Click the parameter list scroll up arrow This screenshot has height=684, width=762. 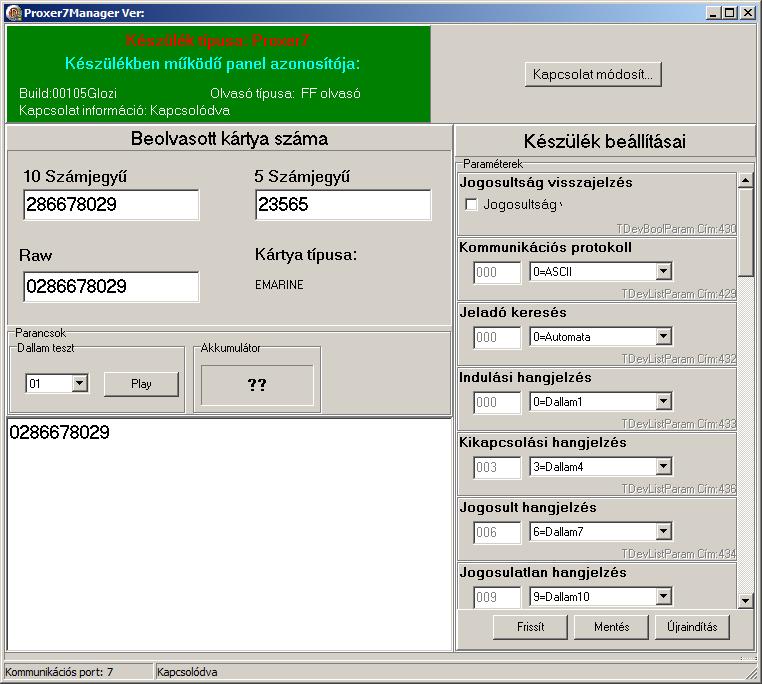coord(745,181)
